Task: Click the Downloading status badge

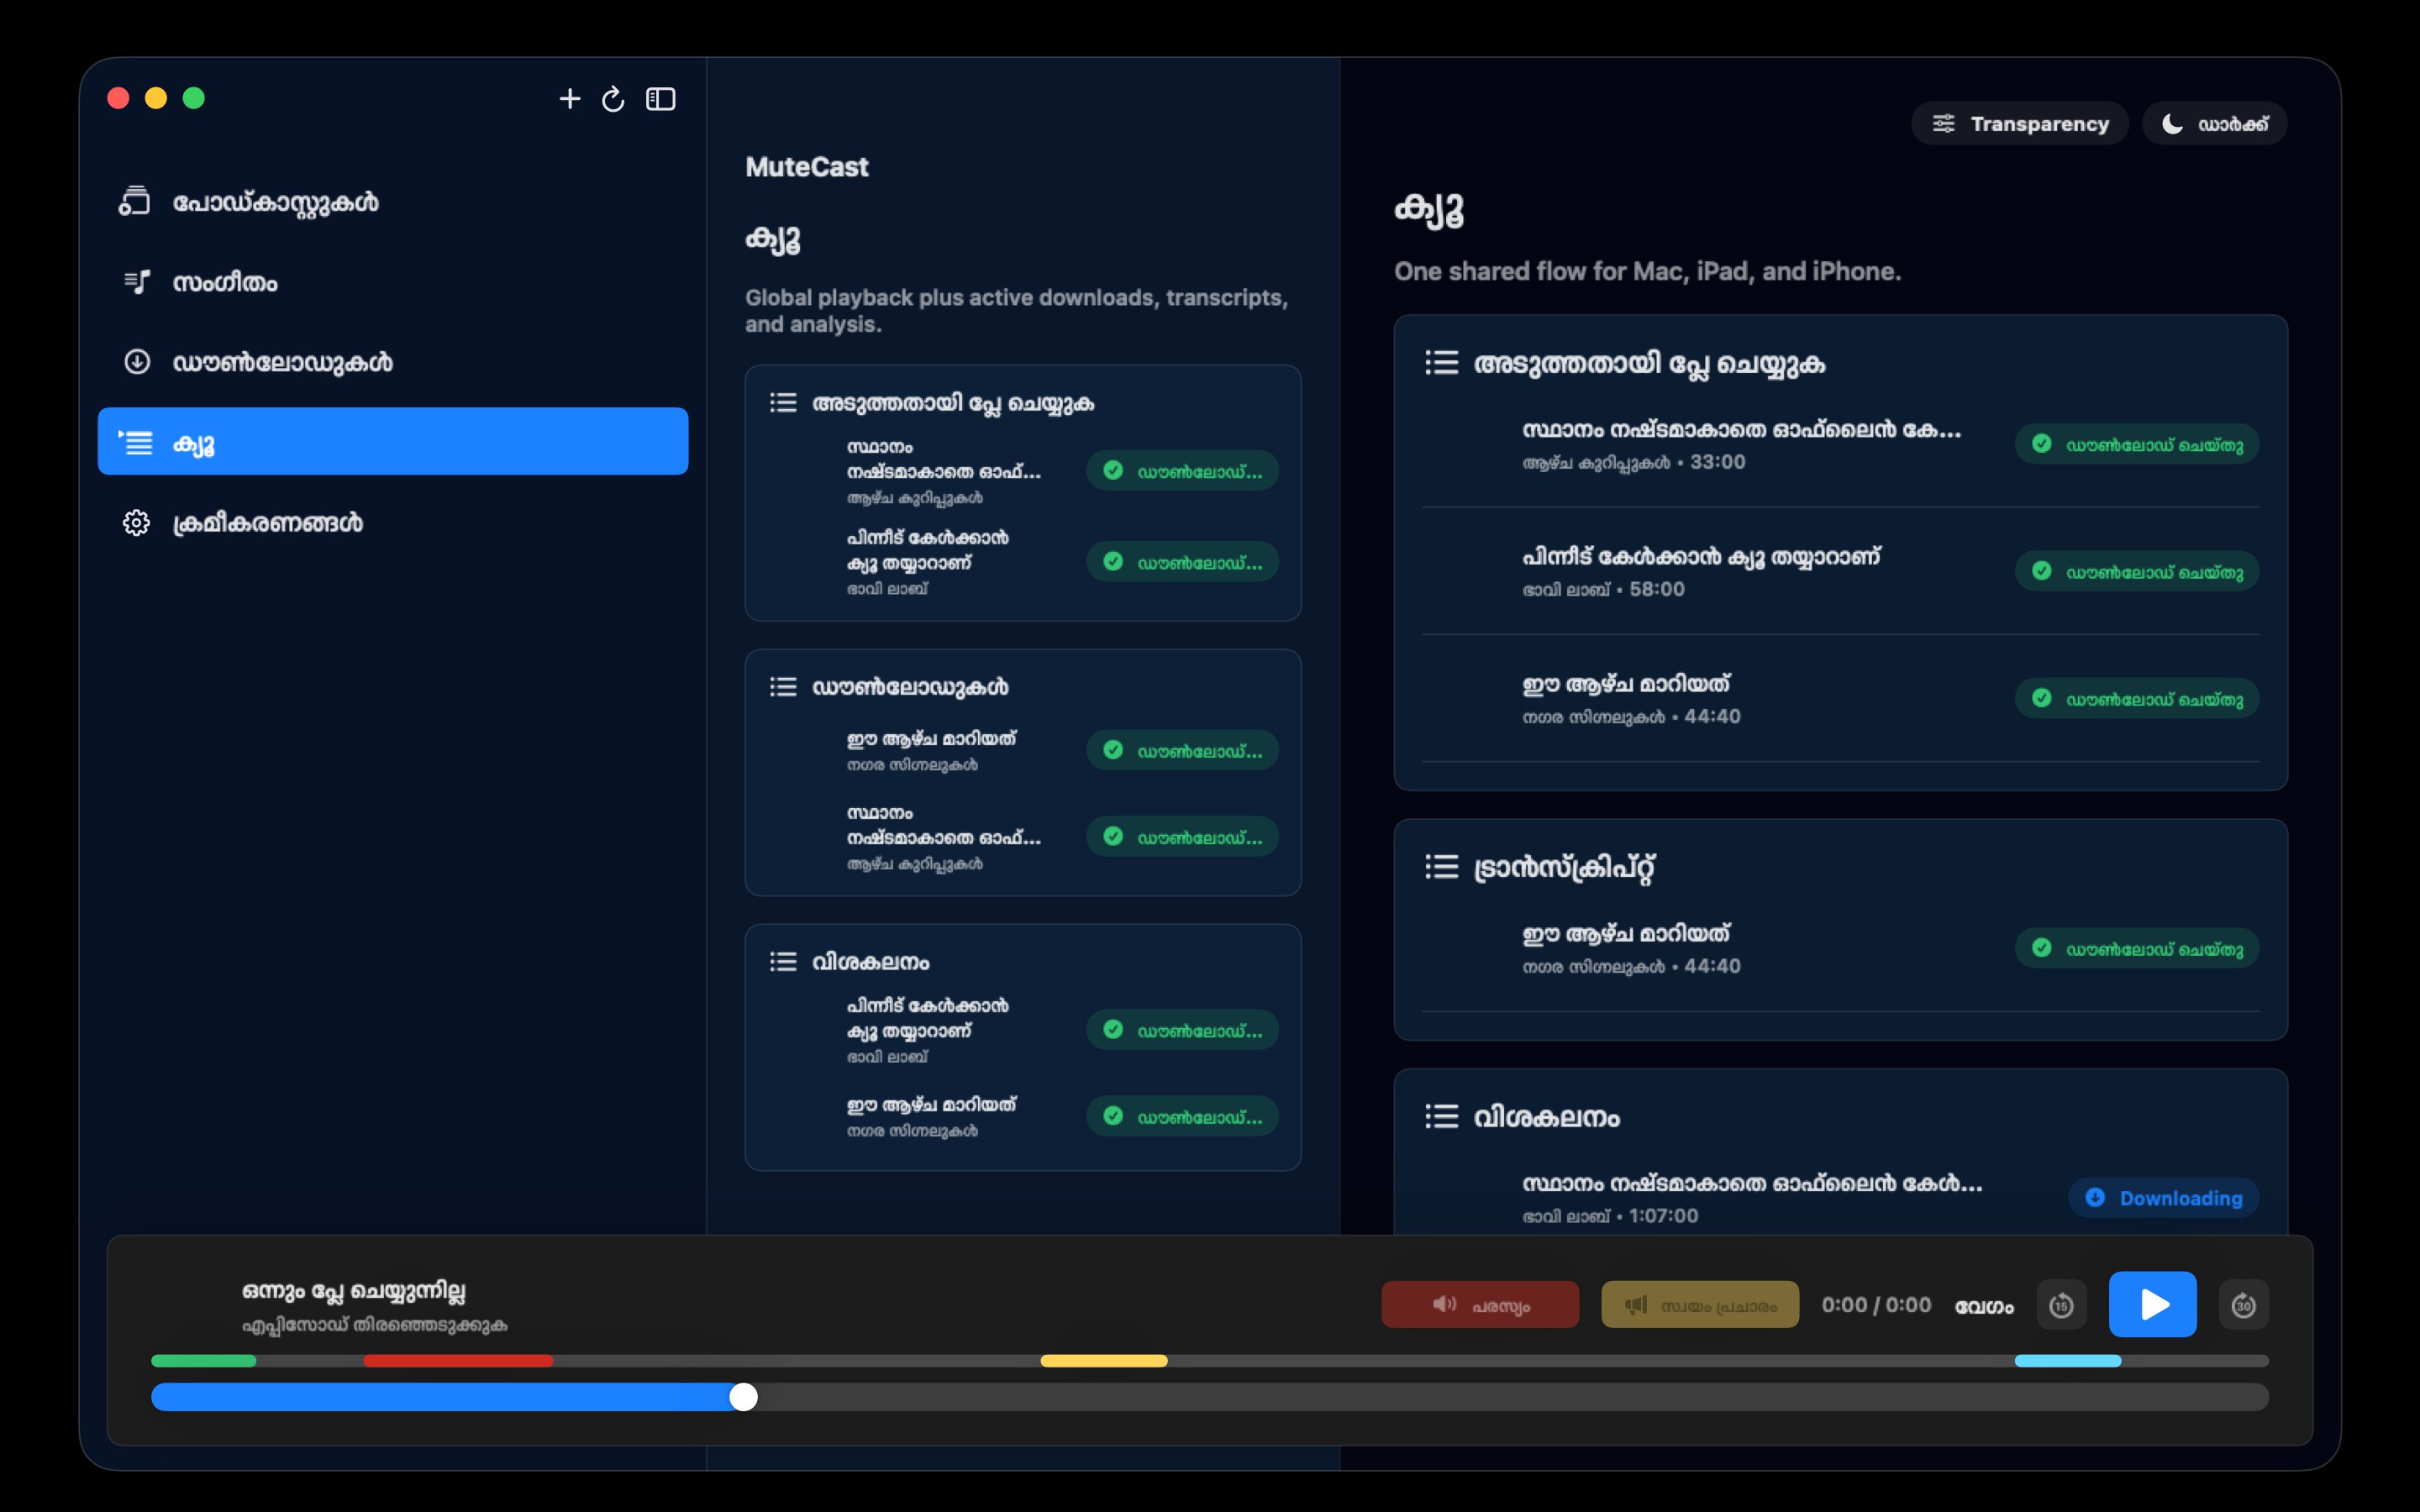Action: coord(2164,1197)
